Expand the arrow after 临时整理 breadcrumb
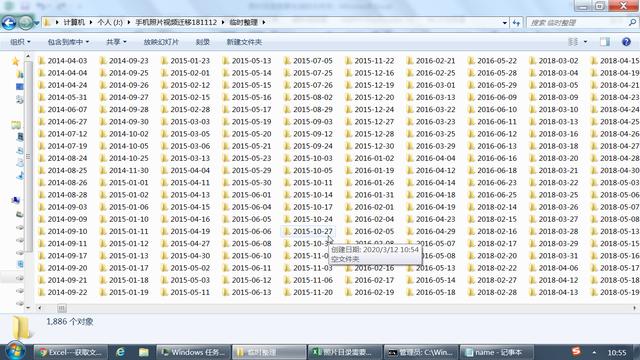The width and height of the screenshot is (640, 360). 264,22
